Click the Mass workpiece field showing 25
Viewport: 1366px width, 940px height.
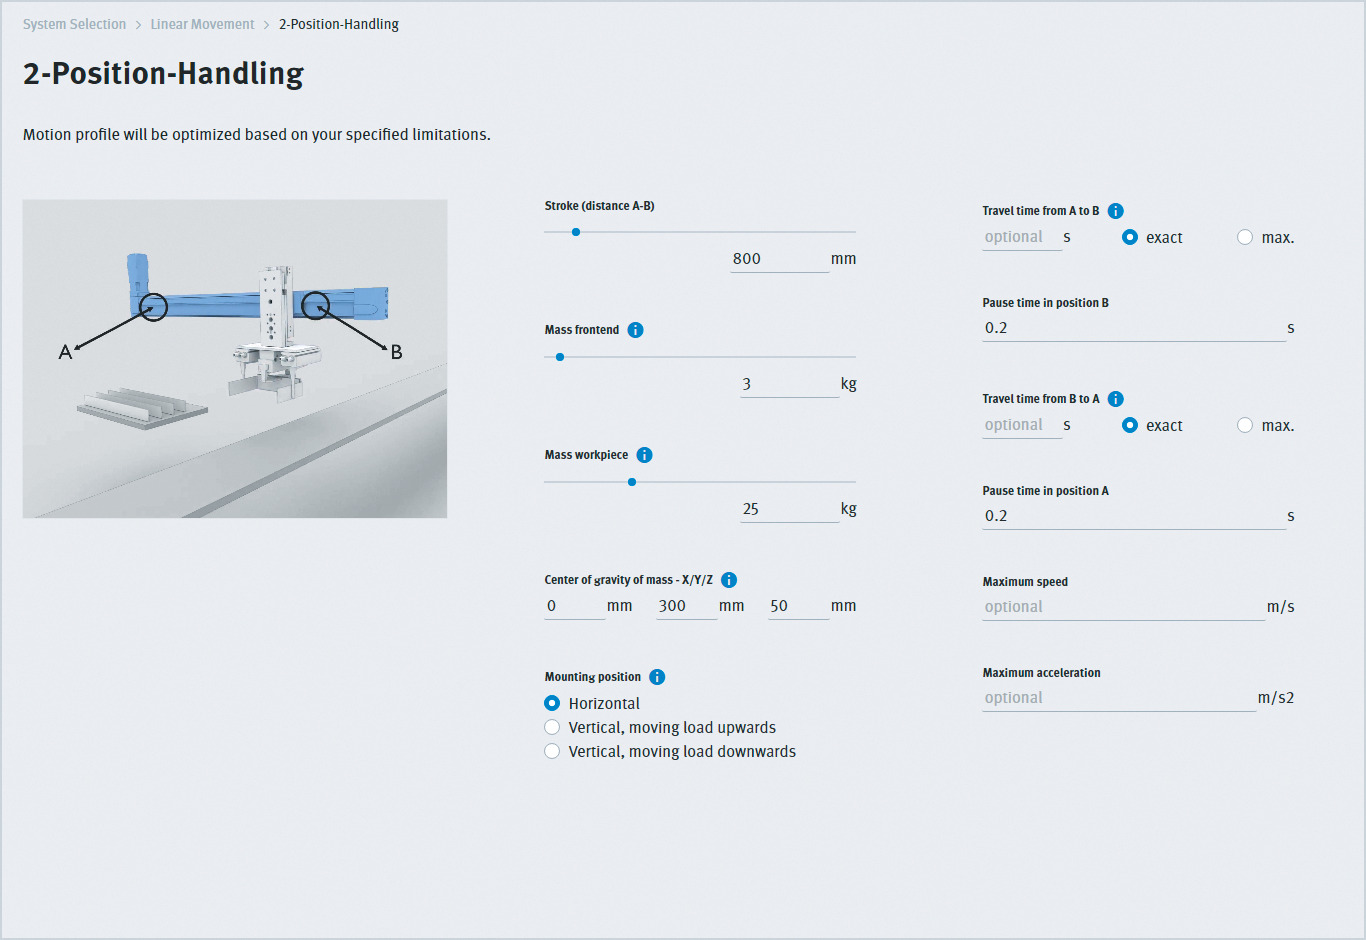tap(789, 509)
